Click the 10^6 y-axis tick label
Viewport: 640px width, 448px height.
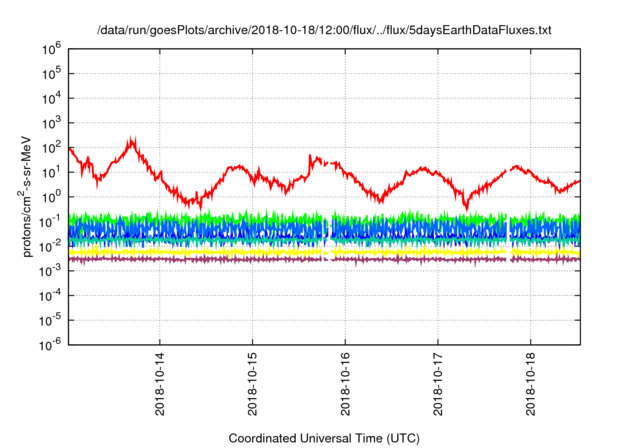pos(51,49)
